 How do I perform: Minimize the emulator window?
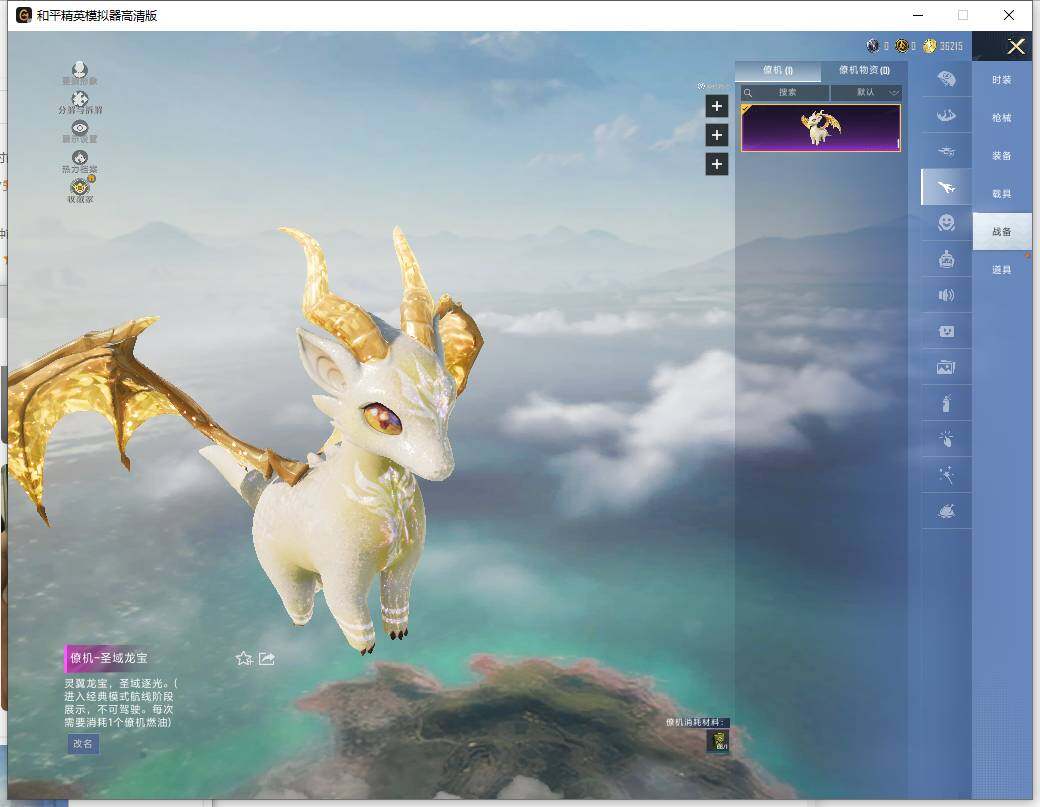[918, 15]
